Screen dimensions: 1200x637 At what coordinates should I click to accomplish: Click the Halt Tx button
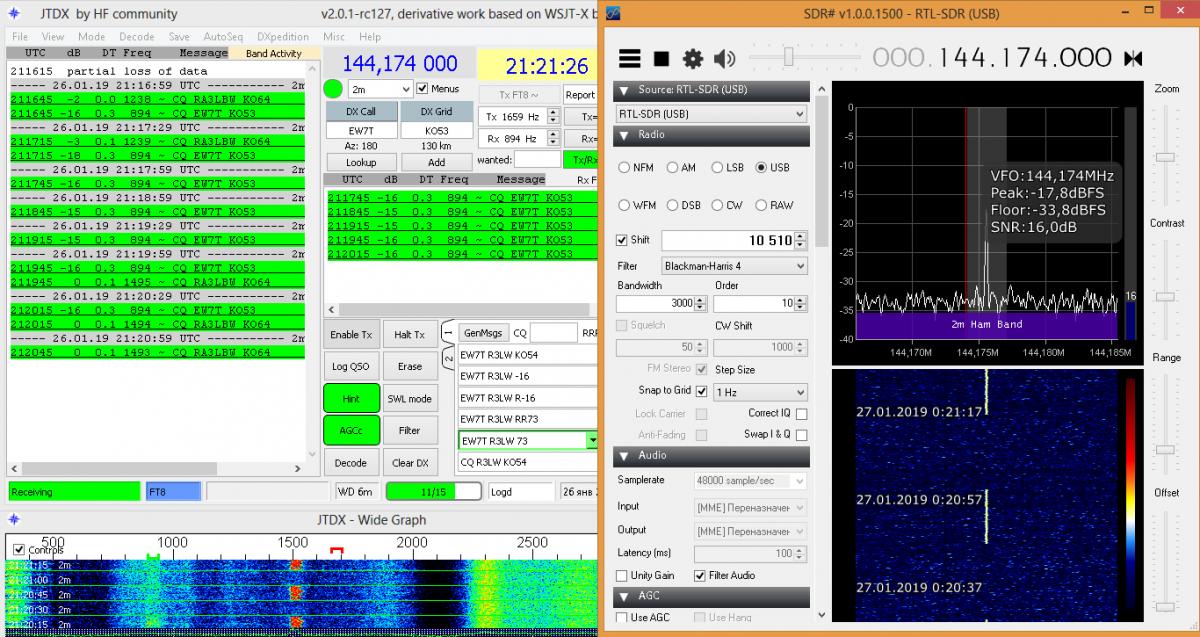click(x=410, y=335)
